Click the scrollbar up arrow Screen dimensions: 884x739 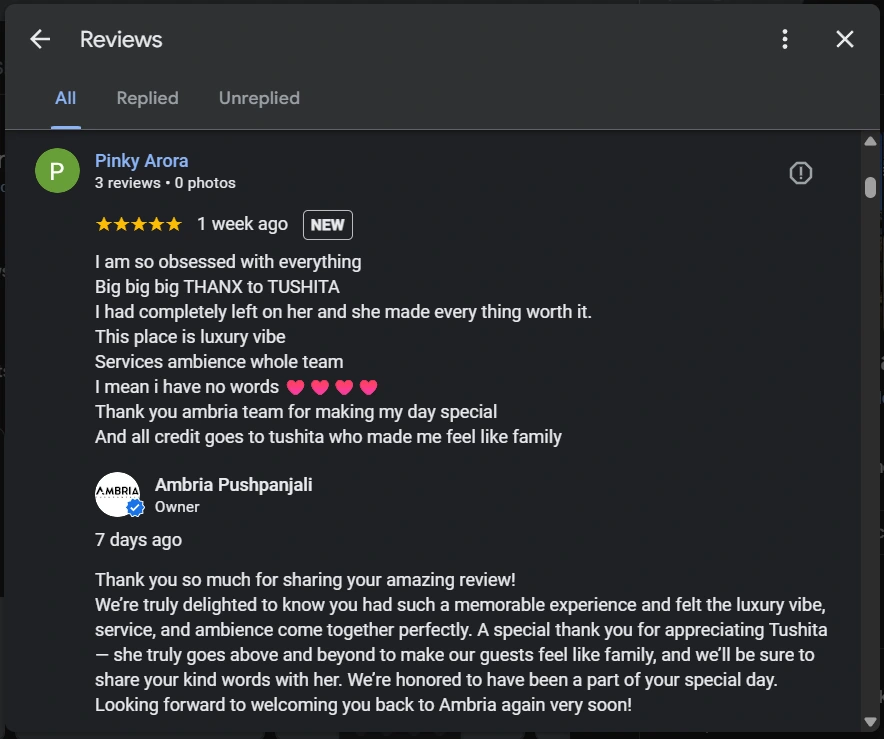click(870, 142)
